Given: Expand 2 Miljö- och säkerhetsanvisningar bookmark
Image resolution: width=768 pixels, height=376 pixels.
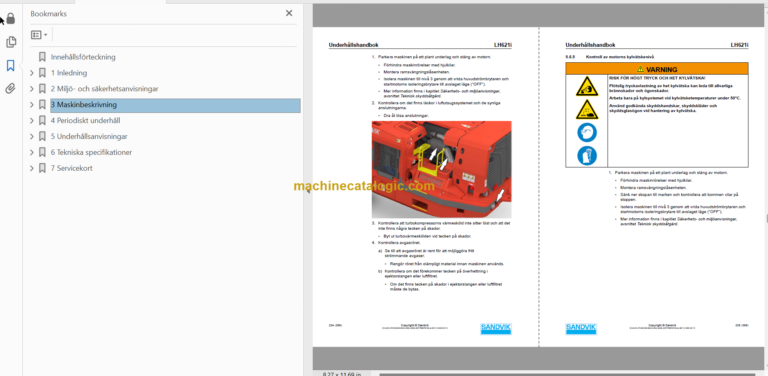Looking at the screenshot, I should coord(32,89).
